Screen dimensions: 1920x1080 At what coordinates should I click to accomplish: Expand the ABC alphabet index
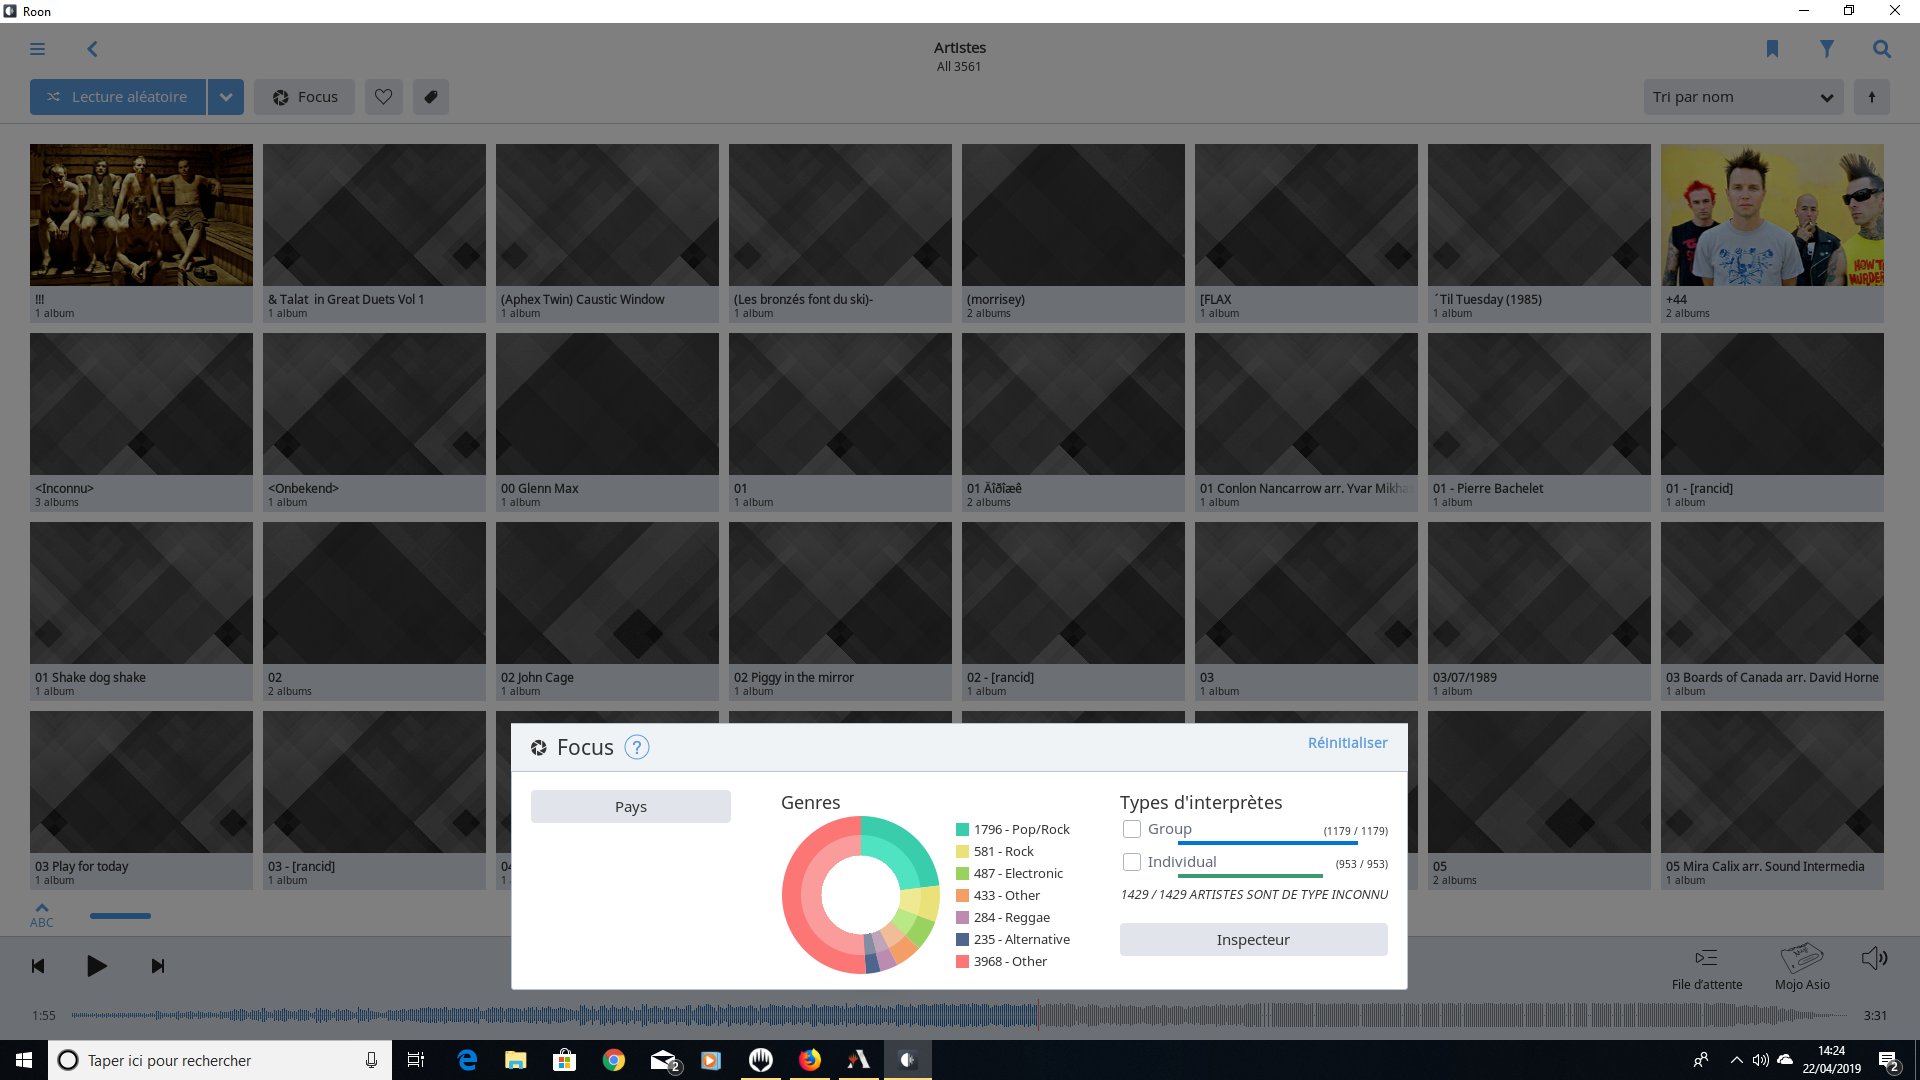pyautogui.click(x=42, y=915)
